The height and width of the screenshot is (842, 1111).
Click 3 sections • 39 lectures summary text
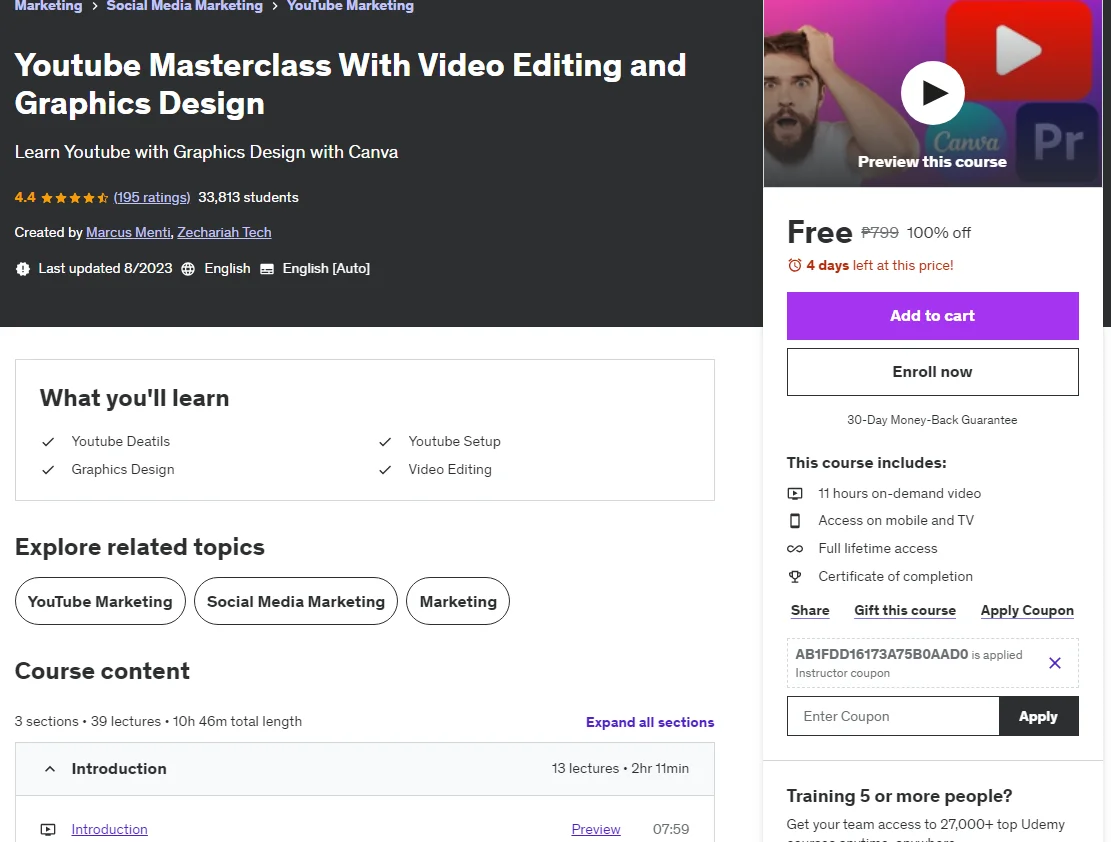(x=158, y=722)
